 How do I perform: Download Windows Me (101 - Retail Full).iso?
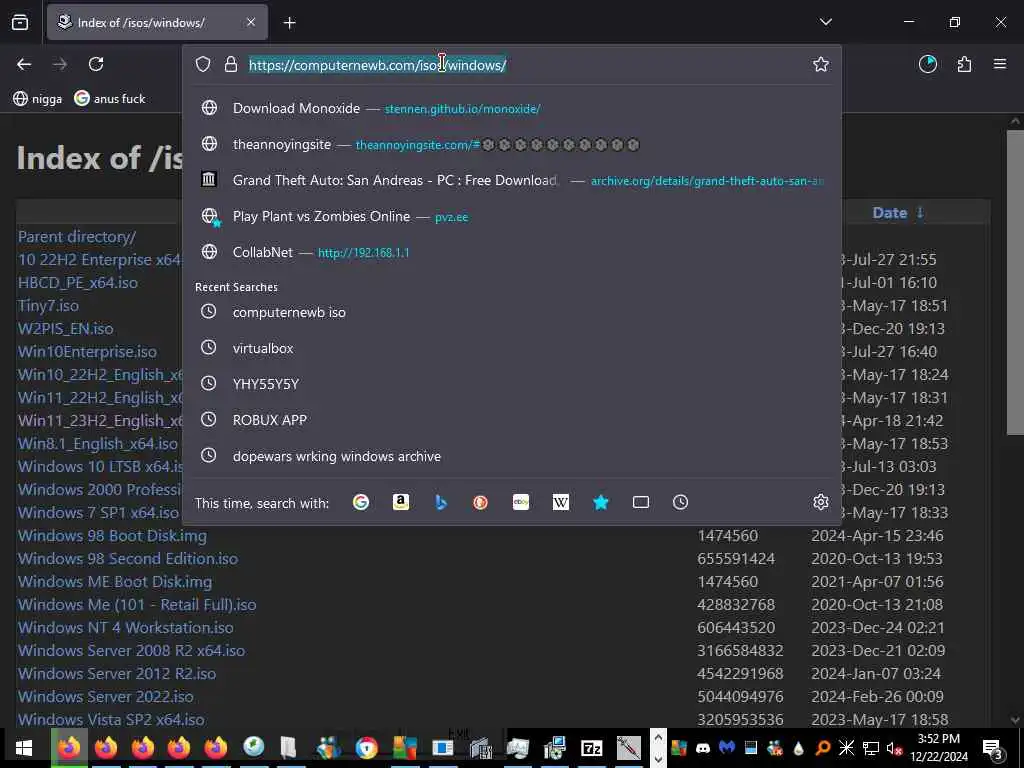pos(137,605)
